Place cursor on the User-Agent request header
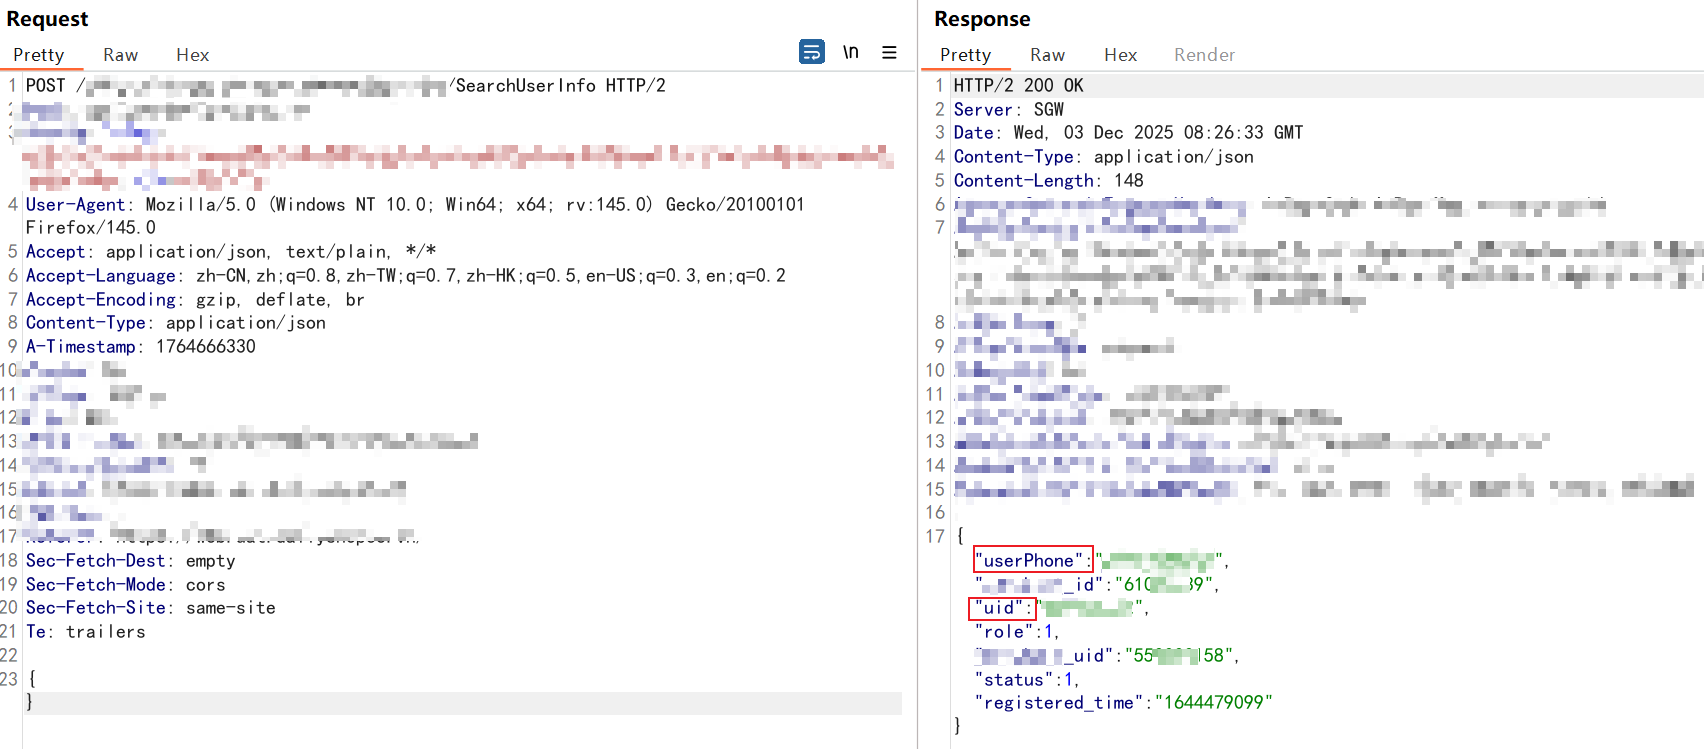 [76, 205]
